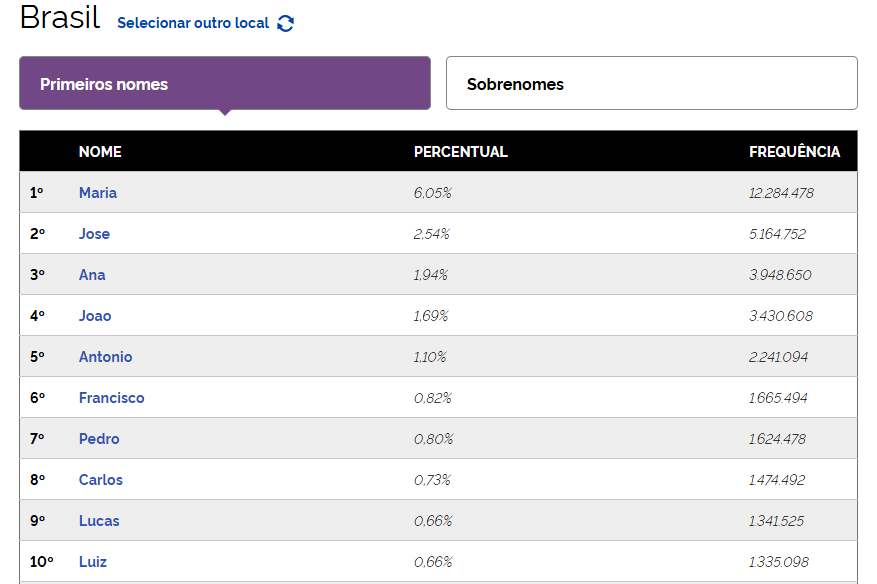The image size is (877, 584).
Task: Open Antonio name details
Action: pos(105,357)
